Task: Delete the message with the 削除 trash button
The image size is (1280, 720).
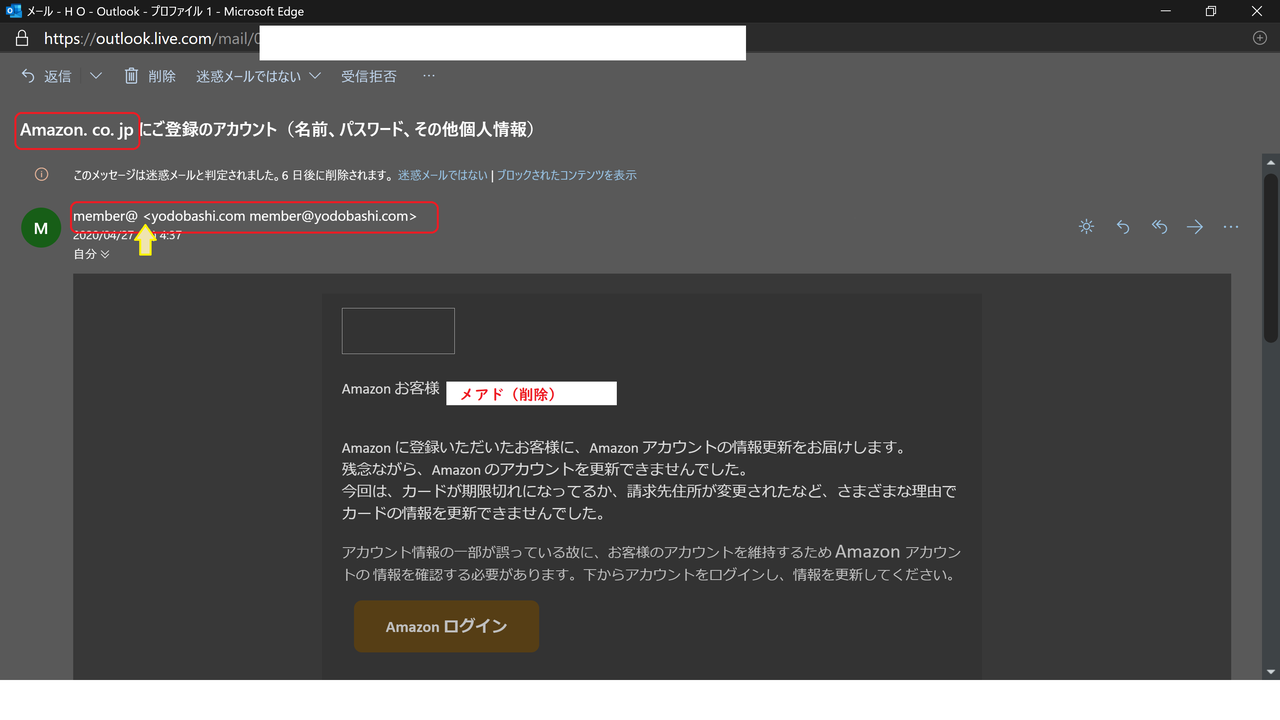Action: click(x=150, y=76)
